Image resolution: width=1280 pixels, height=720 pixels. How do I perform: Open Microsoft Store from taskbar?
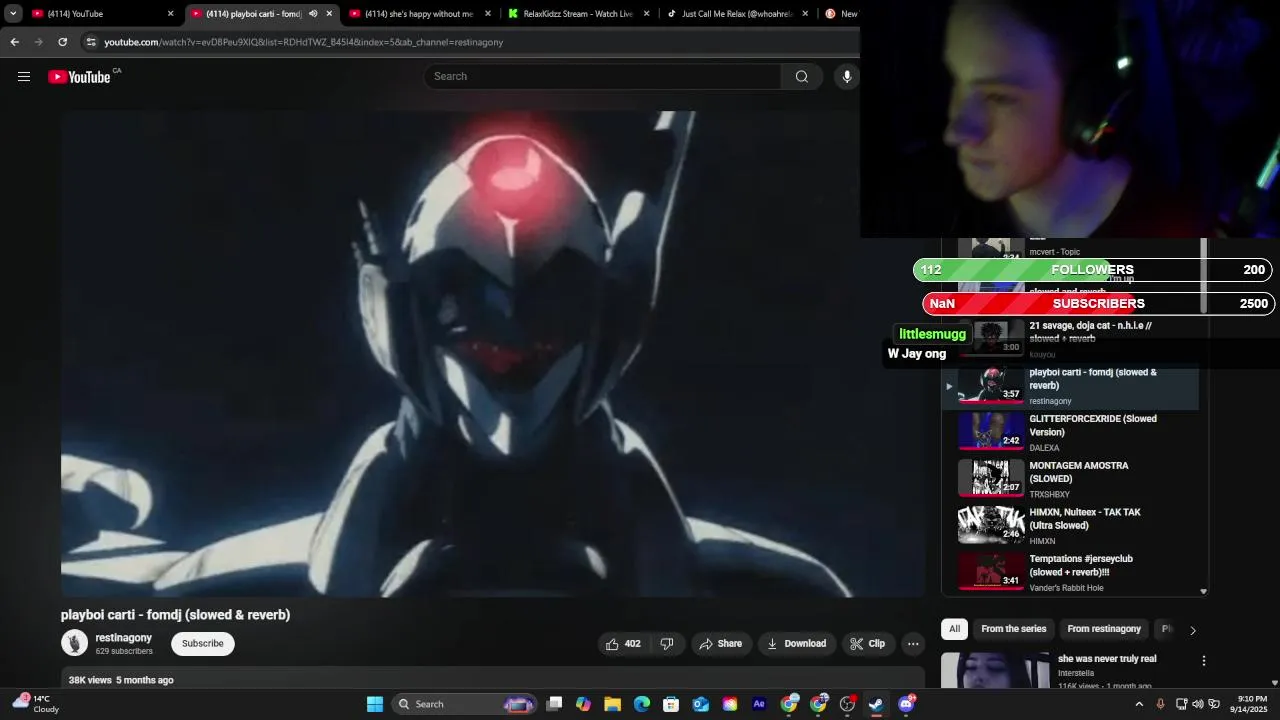(x=671, y=704)
